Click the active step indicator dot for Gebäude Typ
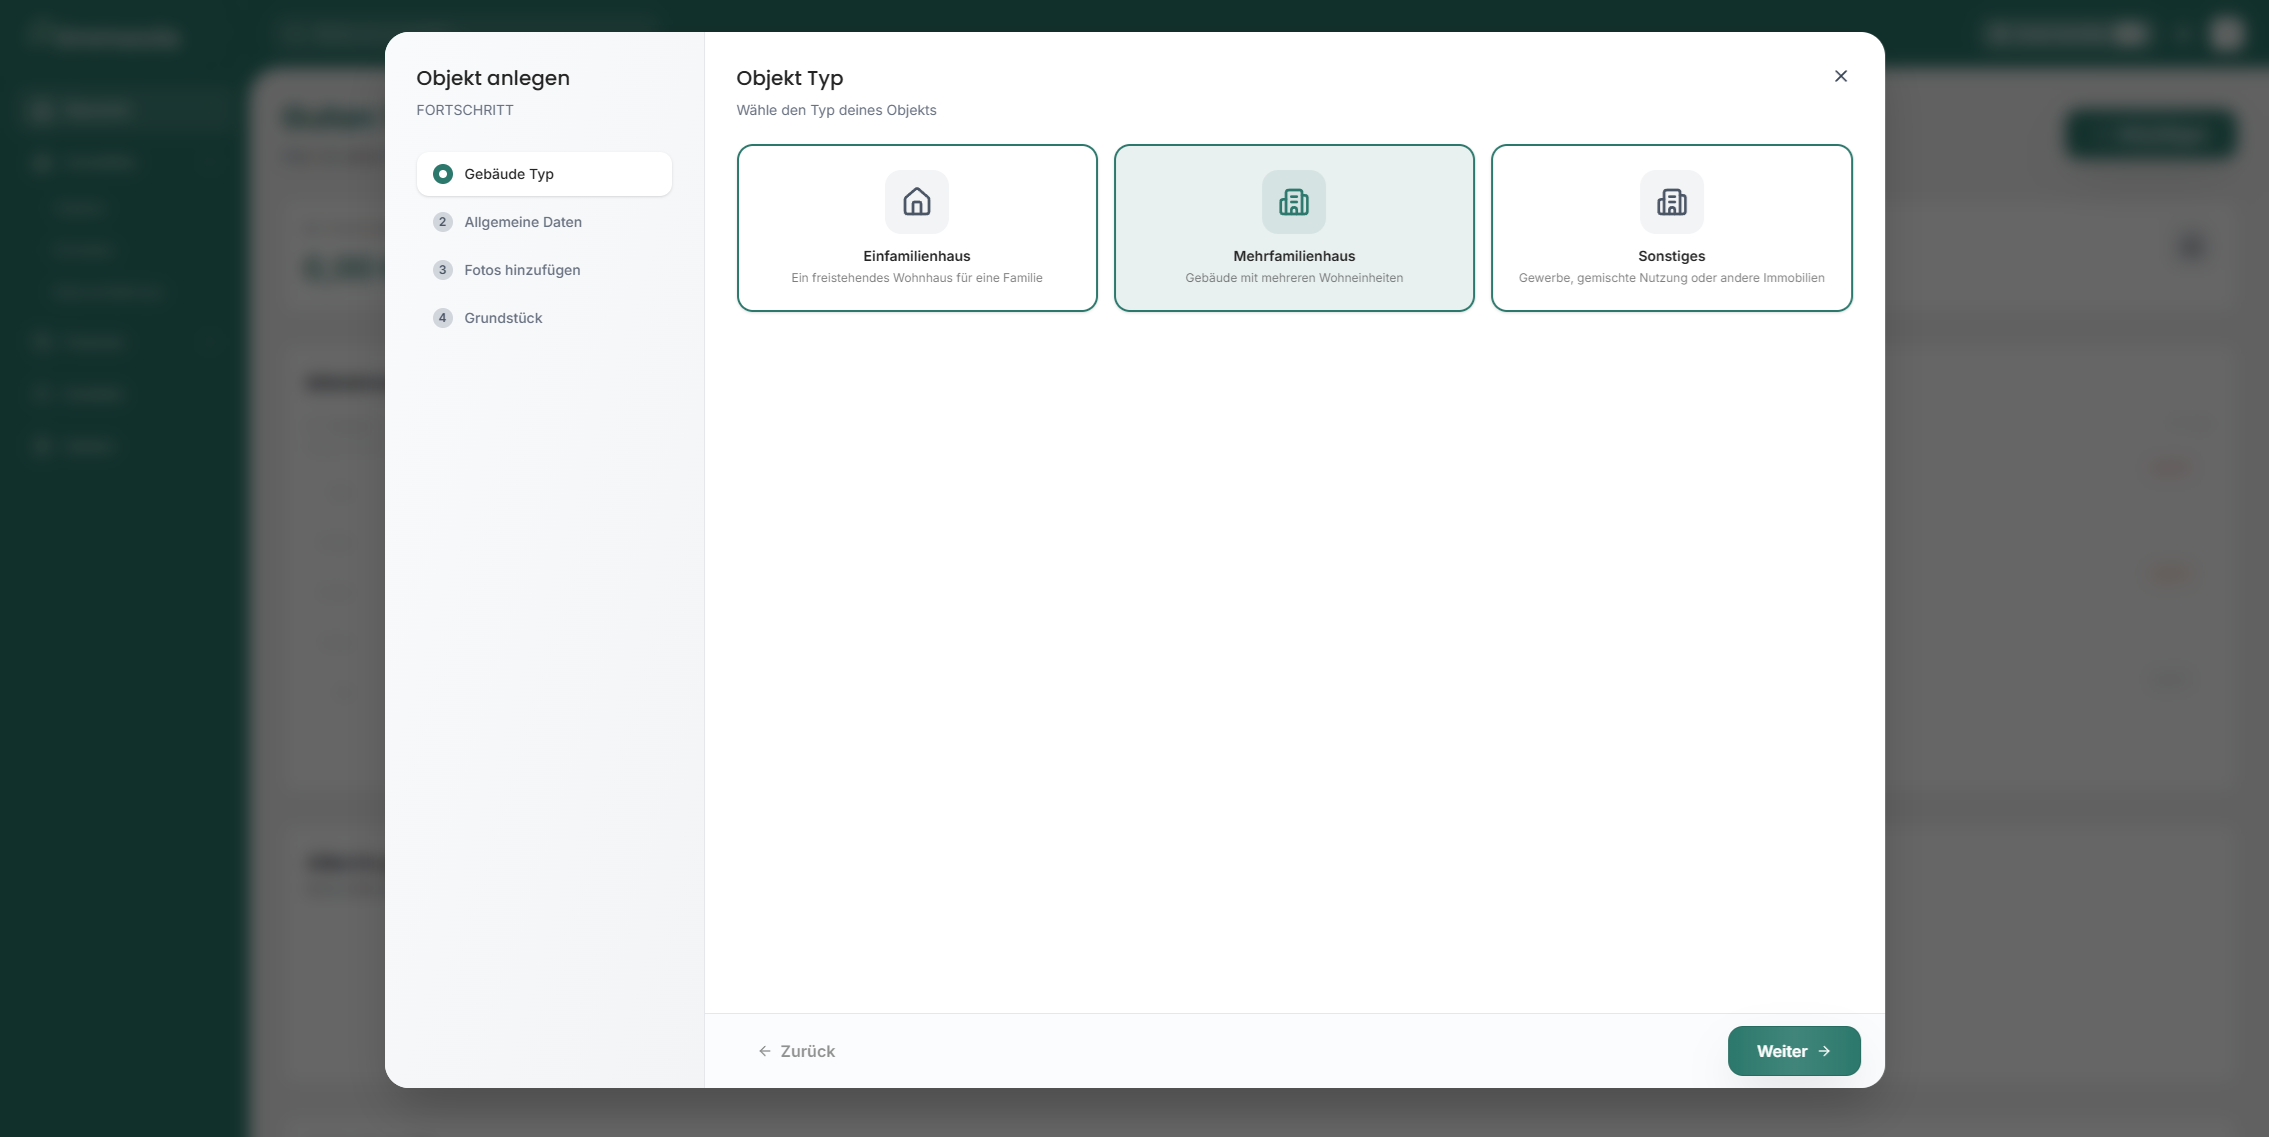This screenshot has width=2269, height=1137. (442, 174)
